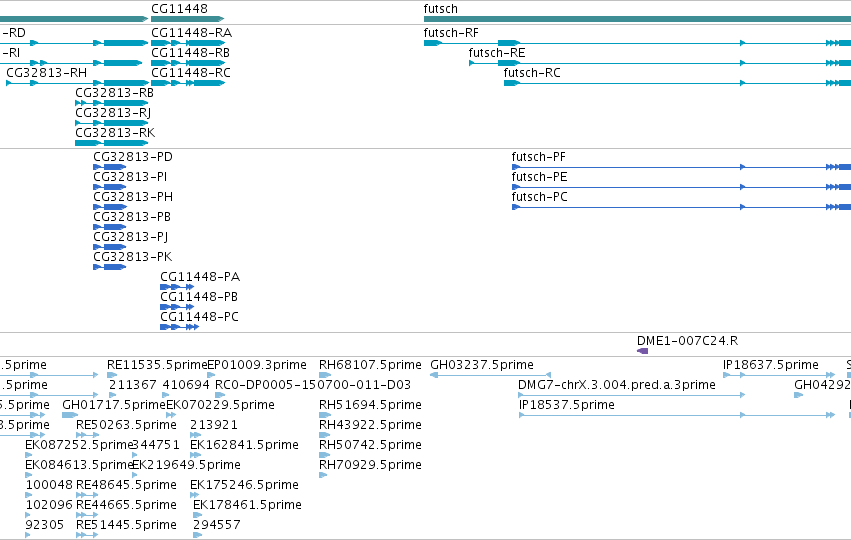The height and width of the screenshot is (540, 851).
Task: Select EST EK087252.5prime
Action: (x=79, y=445)
